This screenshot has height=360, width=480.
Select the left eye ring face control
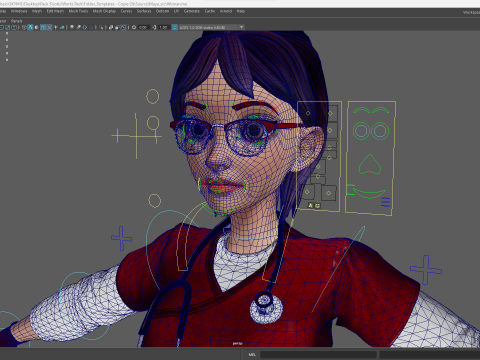tap(361, 131)
